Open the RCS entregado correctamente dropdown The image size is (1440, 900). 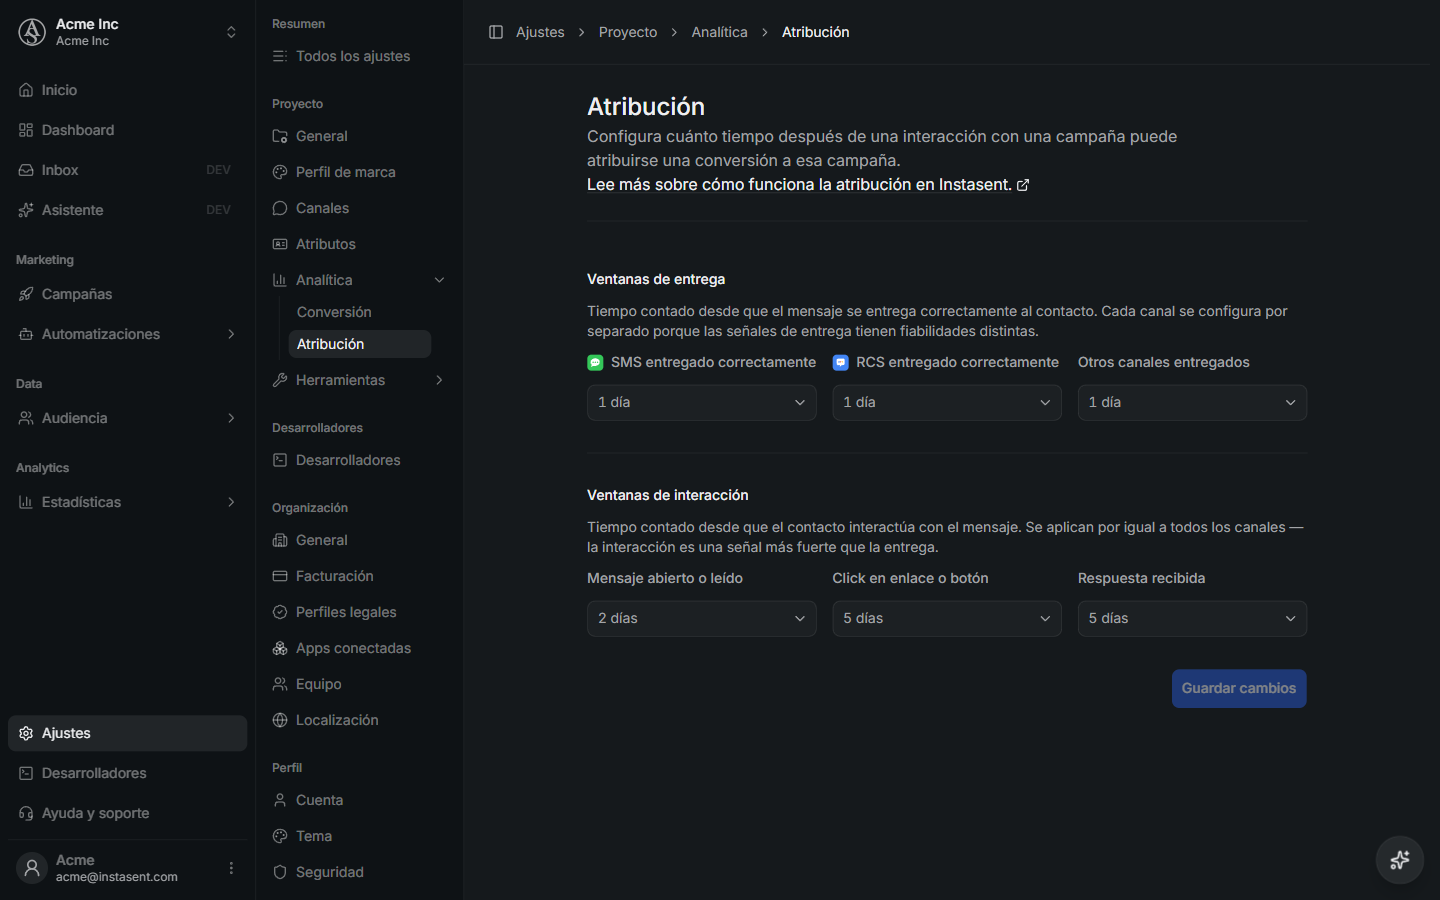[947, 402]
